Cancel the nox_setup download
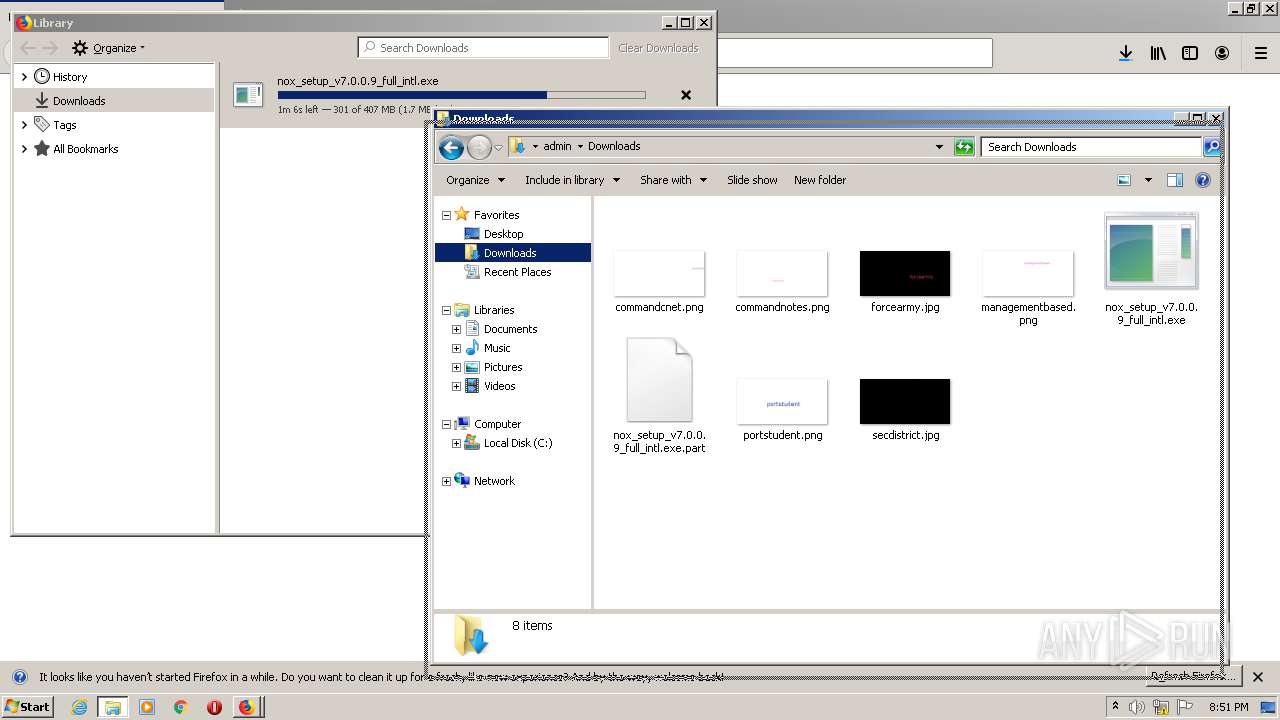The image size is (1280, 720). 686,95
